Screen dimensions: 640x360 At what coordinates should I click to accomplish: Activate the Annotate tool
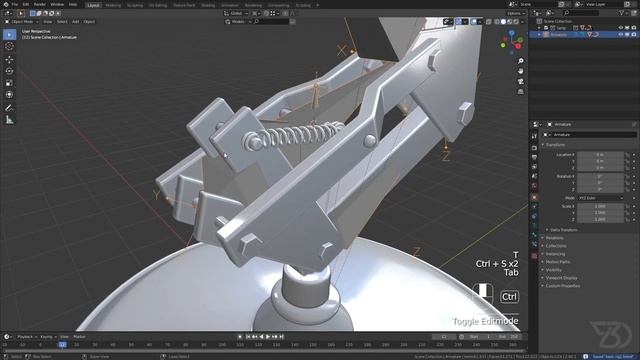[x=9, y=108]
